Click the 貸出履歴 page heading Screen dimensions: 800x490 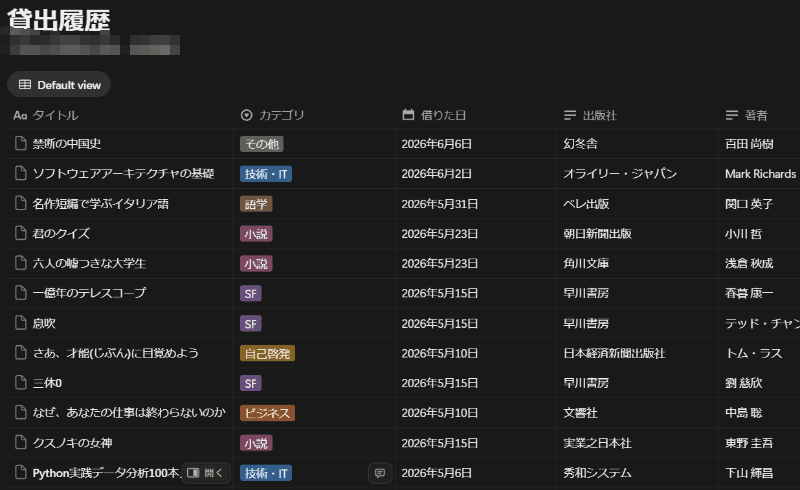pyautogui.click(x=59, y=20)
